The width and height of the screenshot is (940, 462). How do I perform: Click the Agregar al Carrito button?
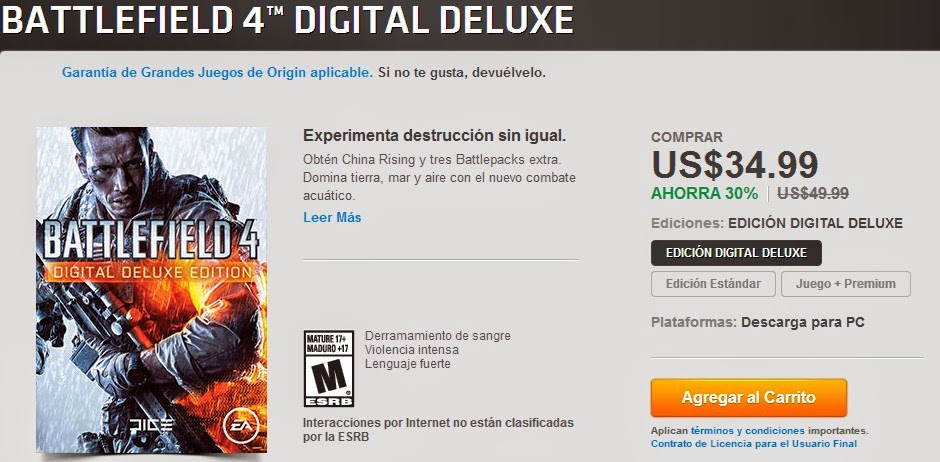749,397
